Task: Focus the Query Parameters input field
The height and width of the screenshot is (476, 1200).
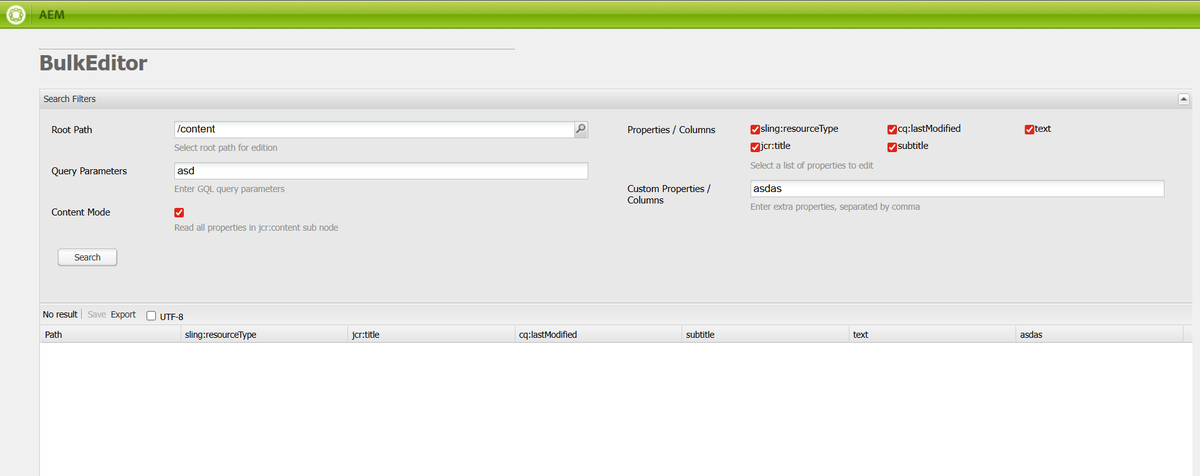Action: click(381, 171)
